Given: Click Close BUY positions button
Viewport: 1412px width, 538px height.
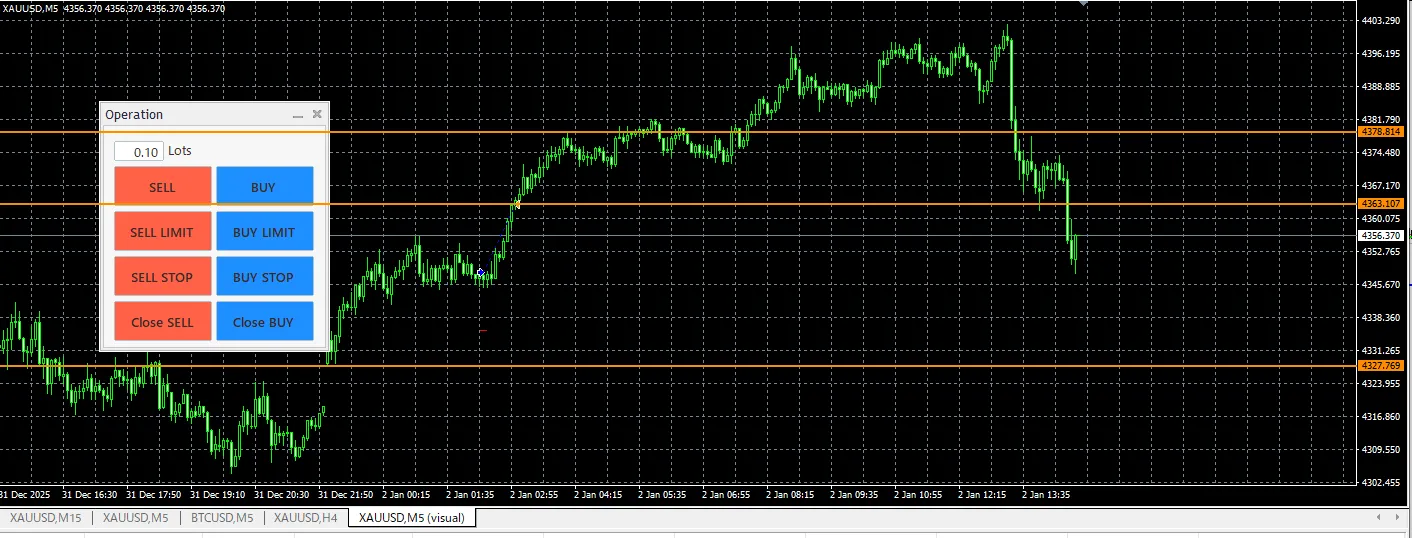Looking at the screenshot, I should (x=264, y=321).
